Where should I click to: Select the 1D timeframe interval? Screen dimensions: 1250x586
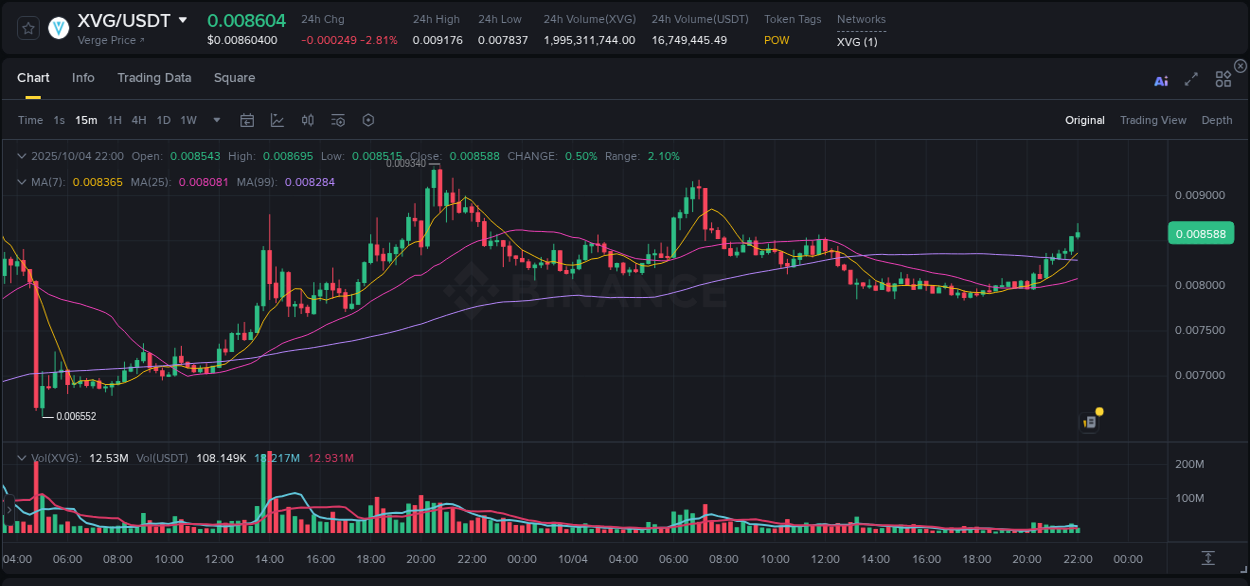163,119
